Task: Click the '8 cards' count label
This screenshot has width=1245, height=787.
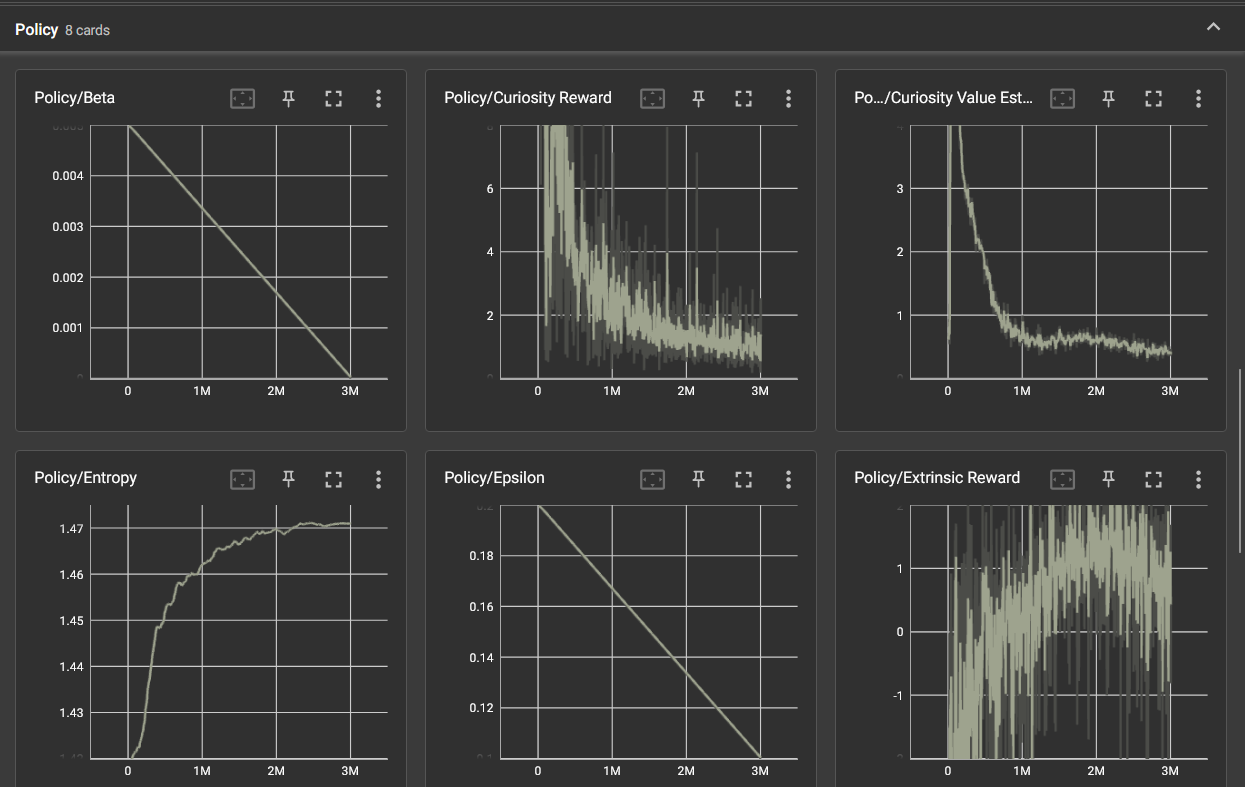Action: pos(87,31)
